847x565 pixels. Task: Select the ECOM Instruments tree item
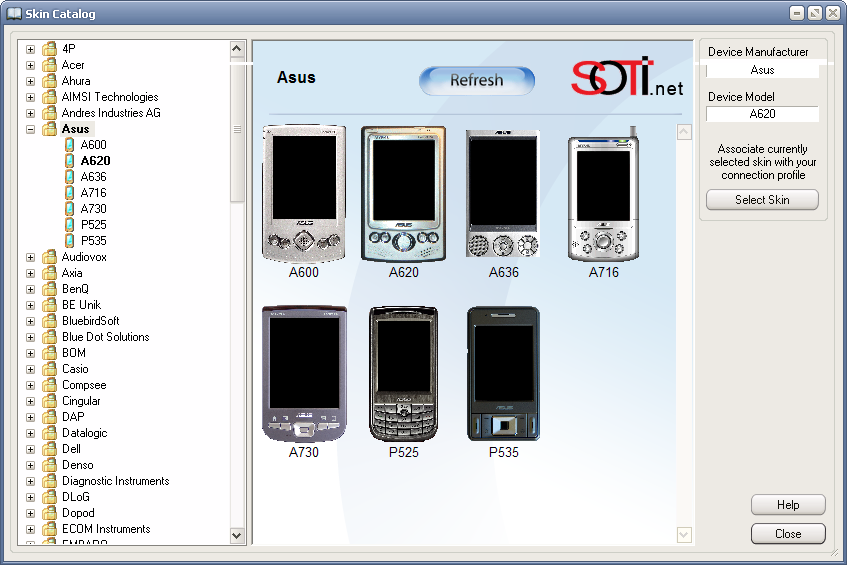[106, 529]
